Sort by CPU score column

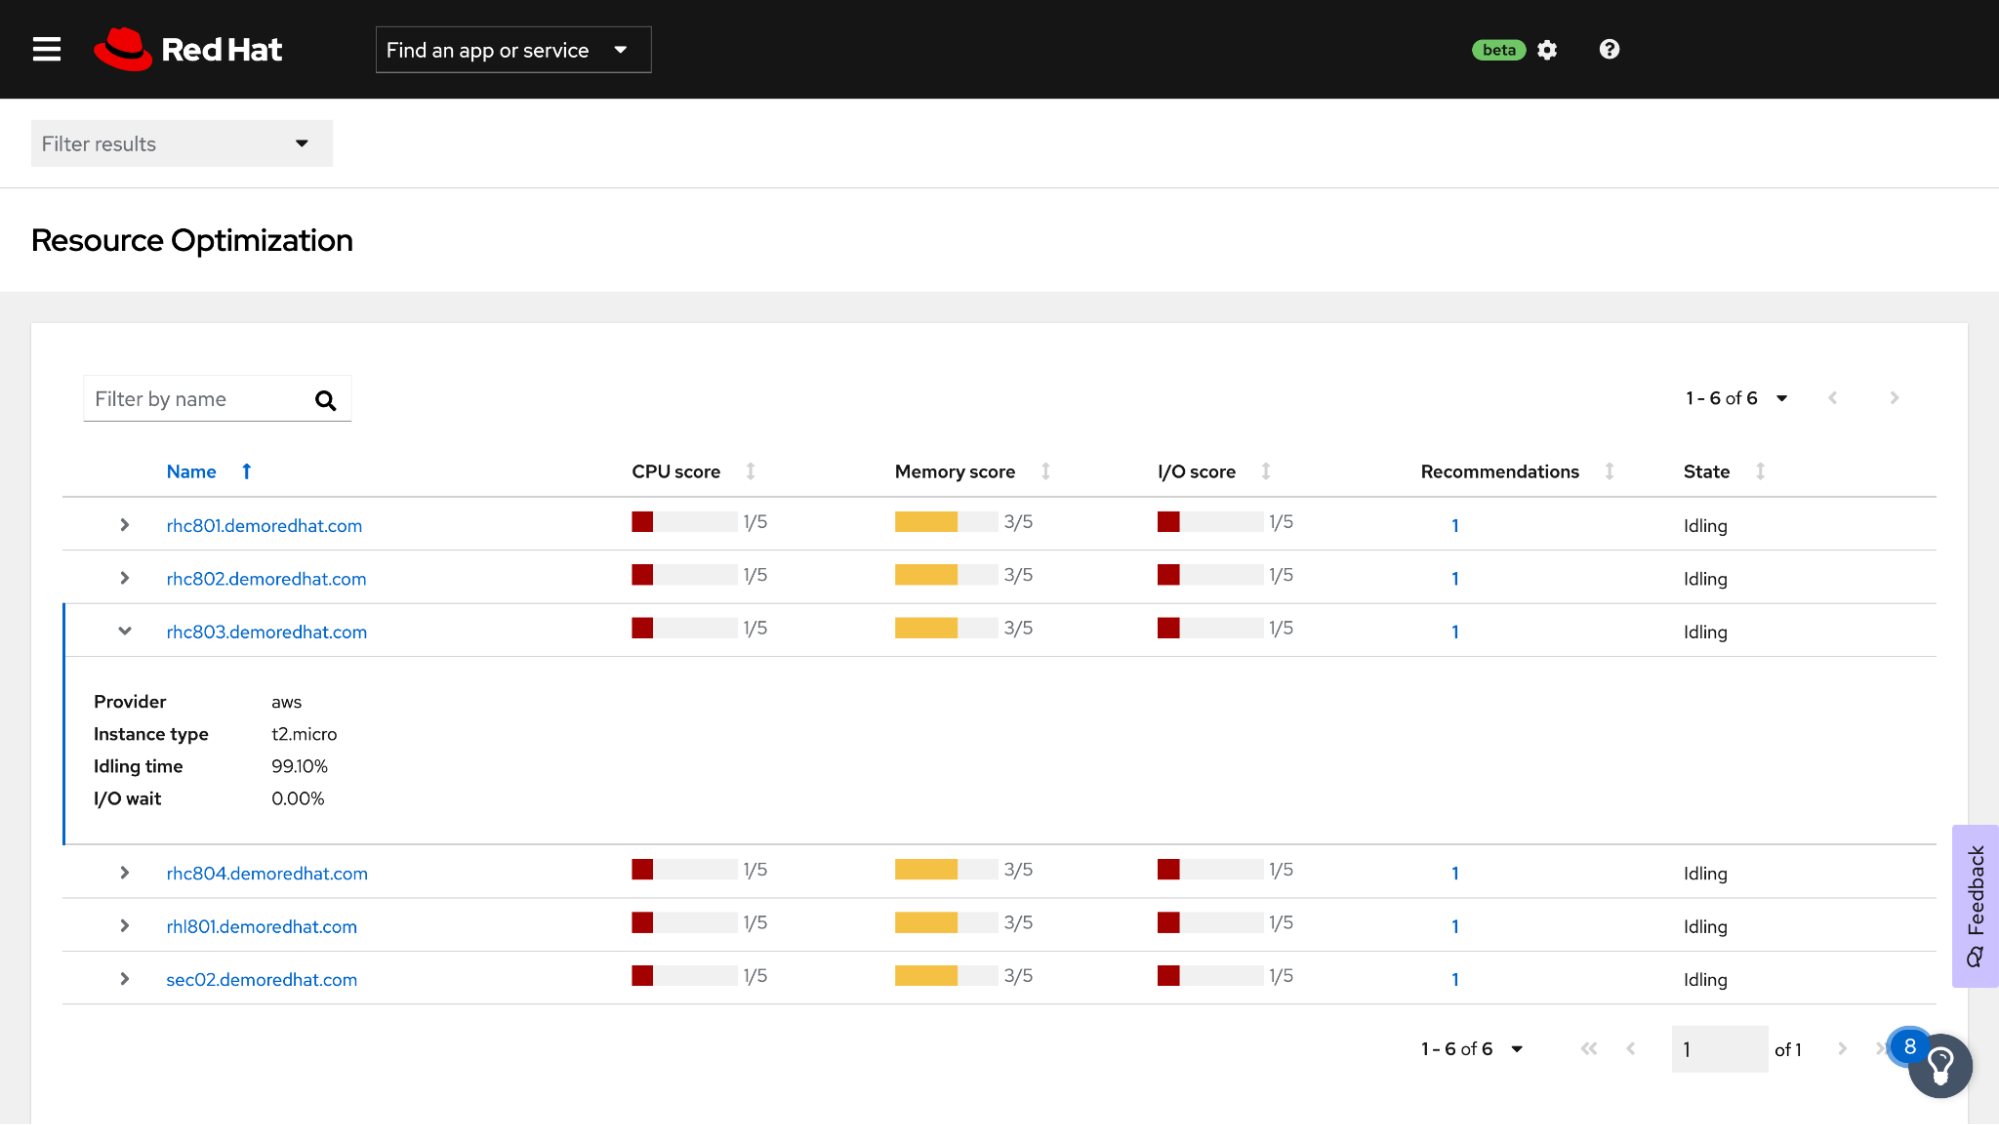pyautogui.click(x=676, y=472)
